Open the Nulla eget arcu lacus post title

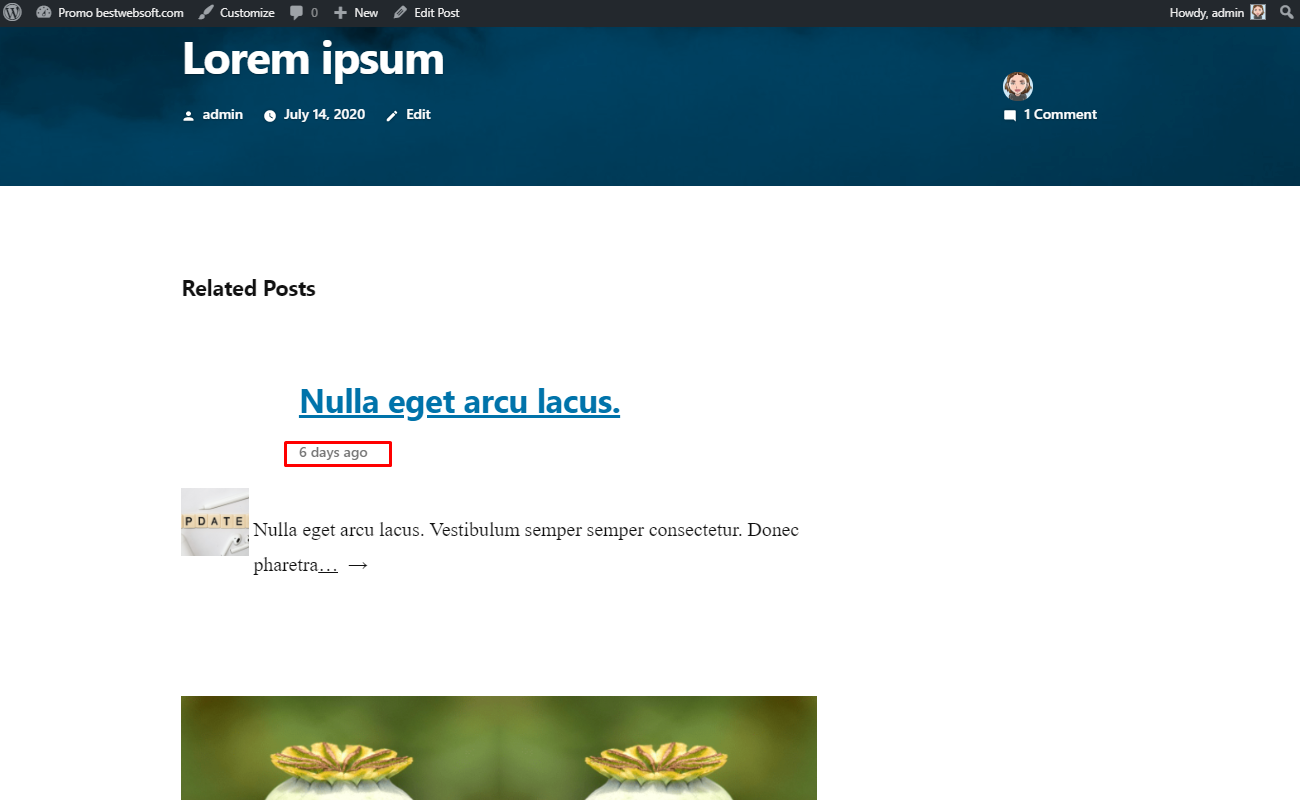(459, 401)
